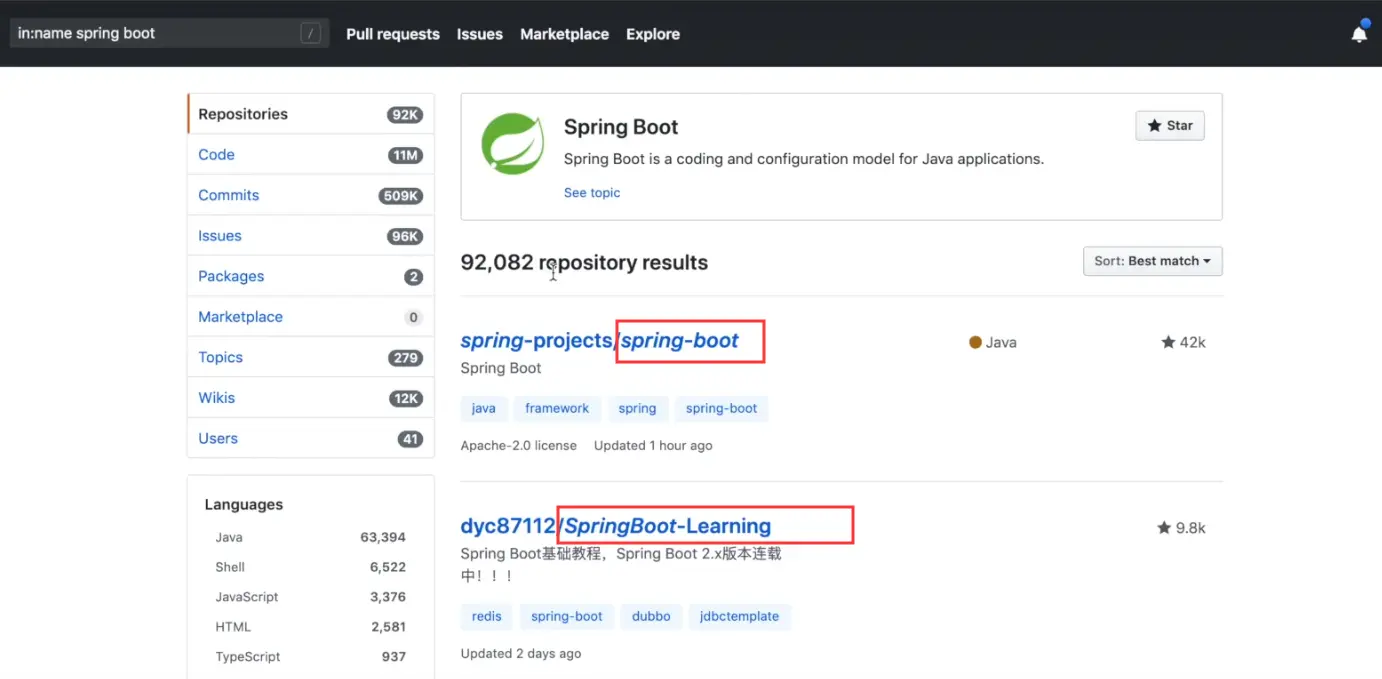Click the Spring Boot leaf logo
The height and width of the screenshot is (679, 1382).
513,144
